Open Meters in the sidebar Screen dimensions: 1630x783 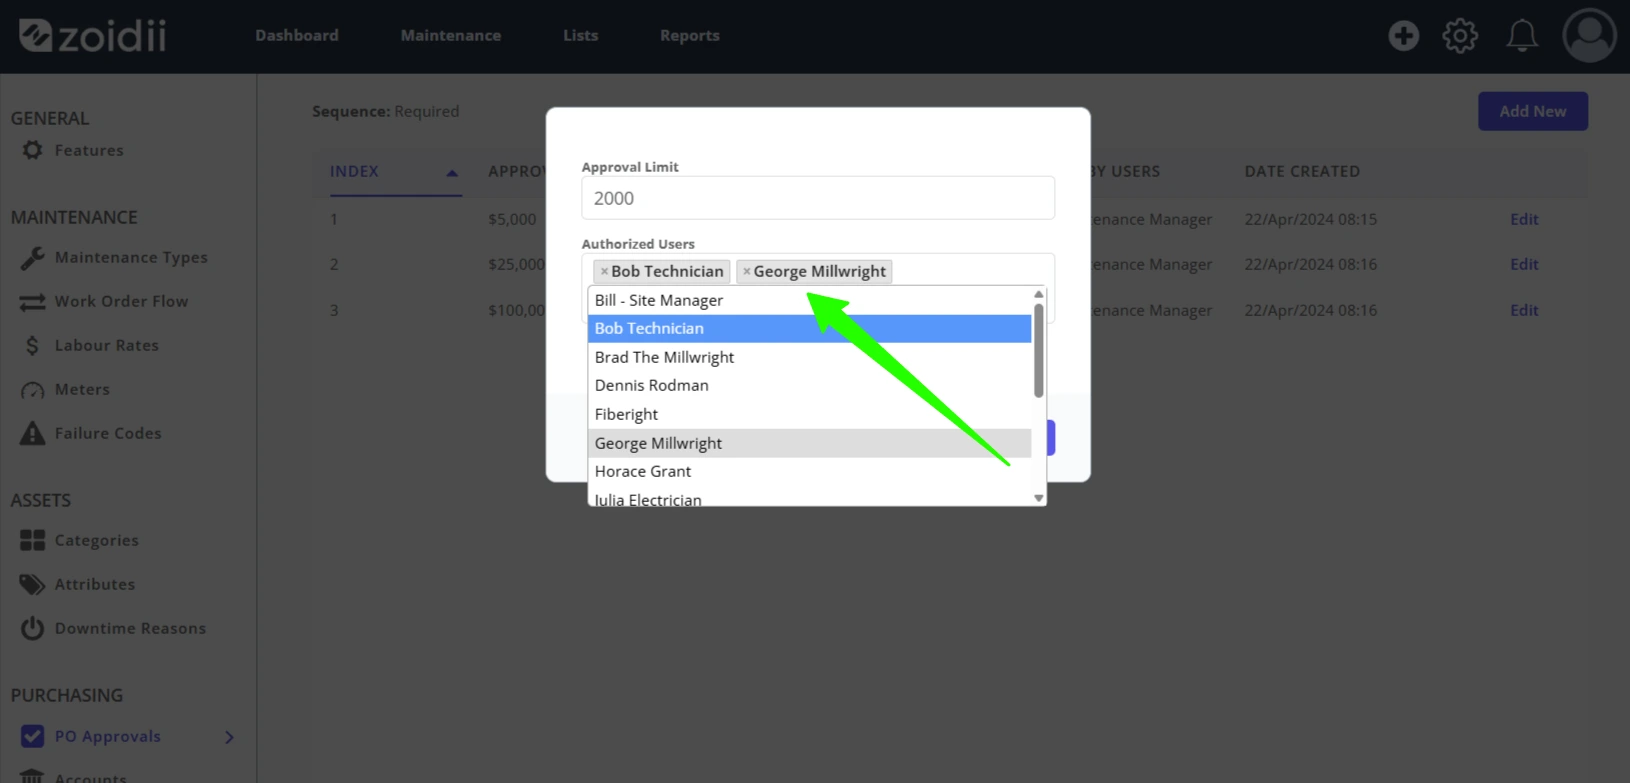point(82,389)
